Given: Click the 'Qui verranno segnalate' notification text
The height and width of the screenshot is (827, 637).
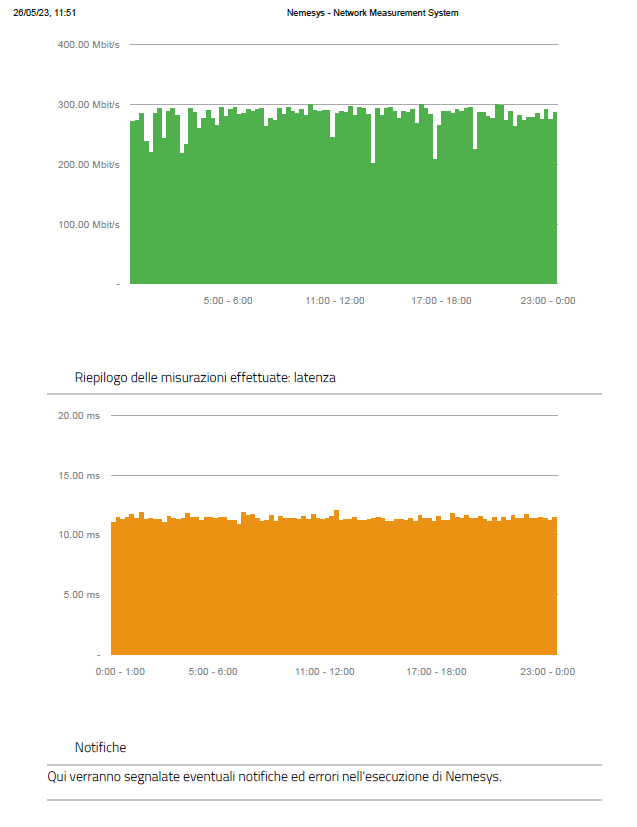Looking at the screenshot, I should [274, 776].
